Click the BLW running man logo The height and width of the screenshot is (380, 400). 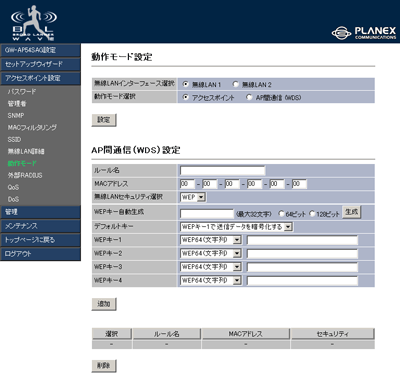click(x=33, y=23)
